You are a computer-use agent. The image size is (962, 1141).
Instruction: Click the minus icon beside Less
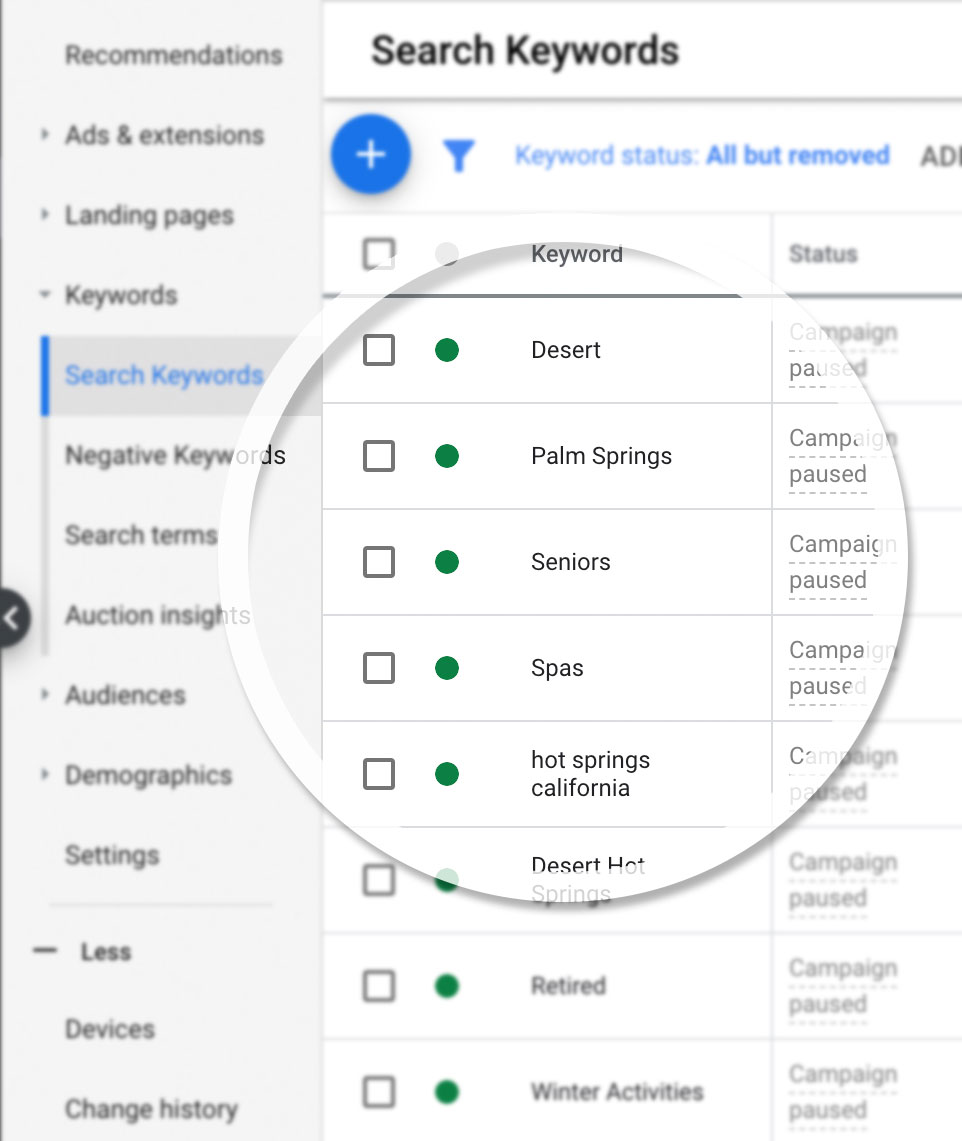click(x=45, y=951)
